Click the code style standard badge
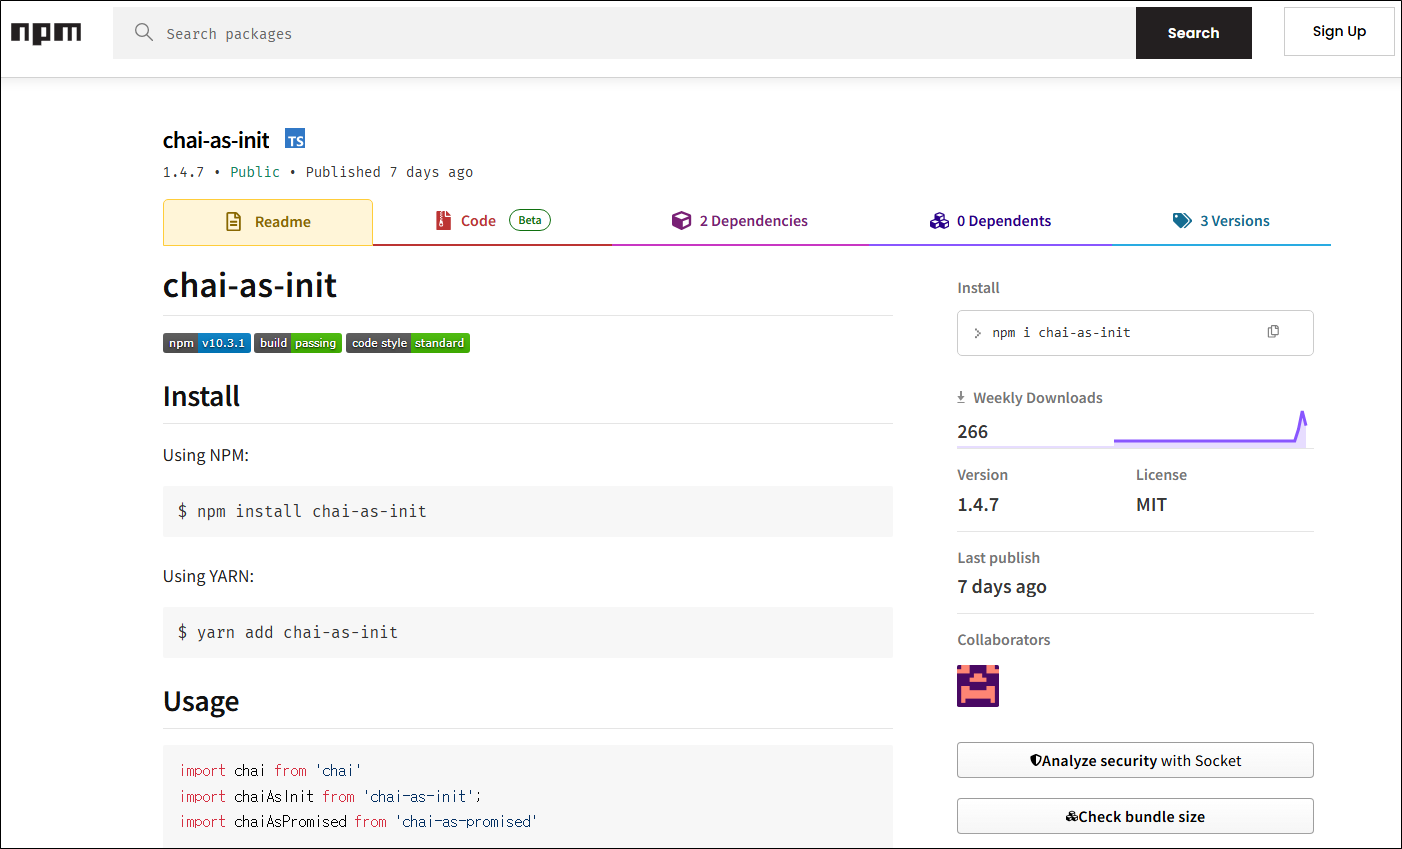Viewport: 1402px width, 849px height. (408, 343)
